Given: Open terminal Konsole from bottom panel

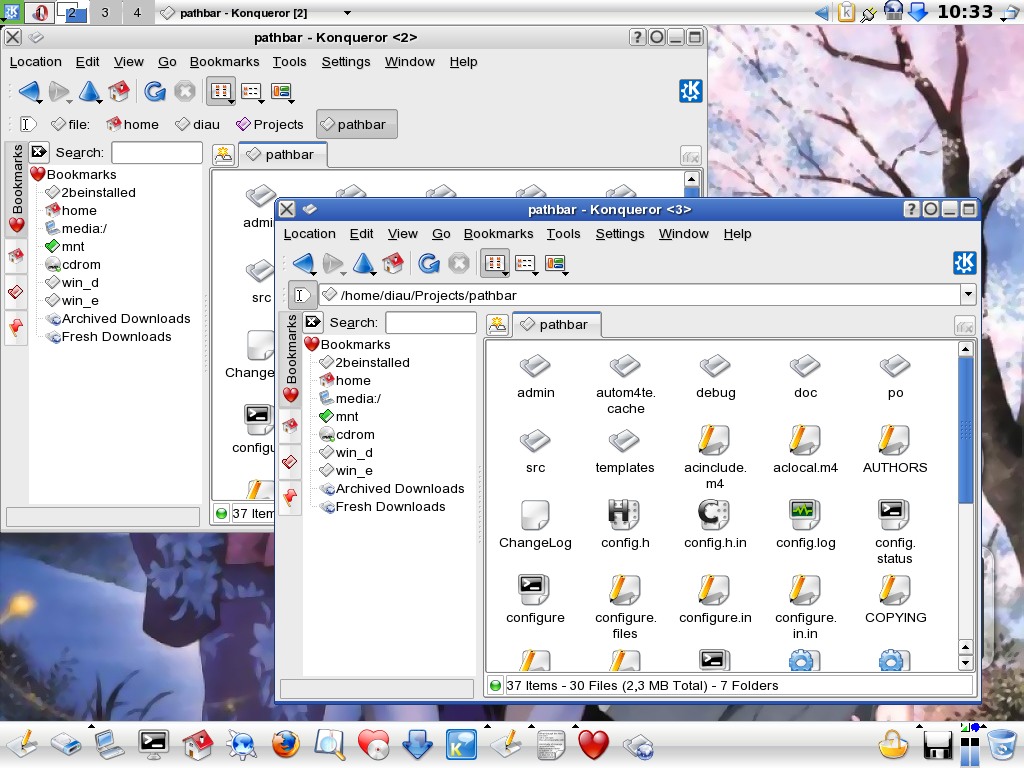Looking at the screenshot, I should point(153,744).
